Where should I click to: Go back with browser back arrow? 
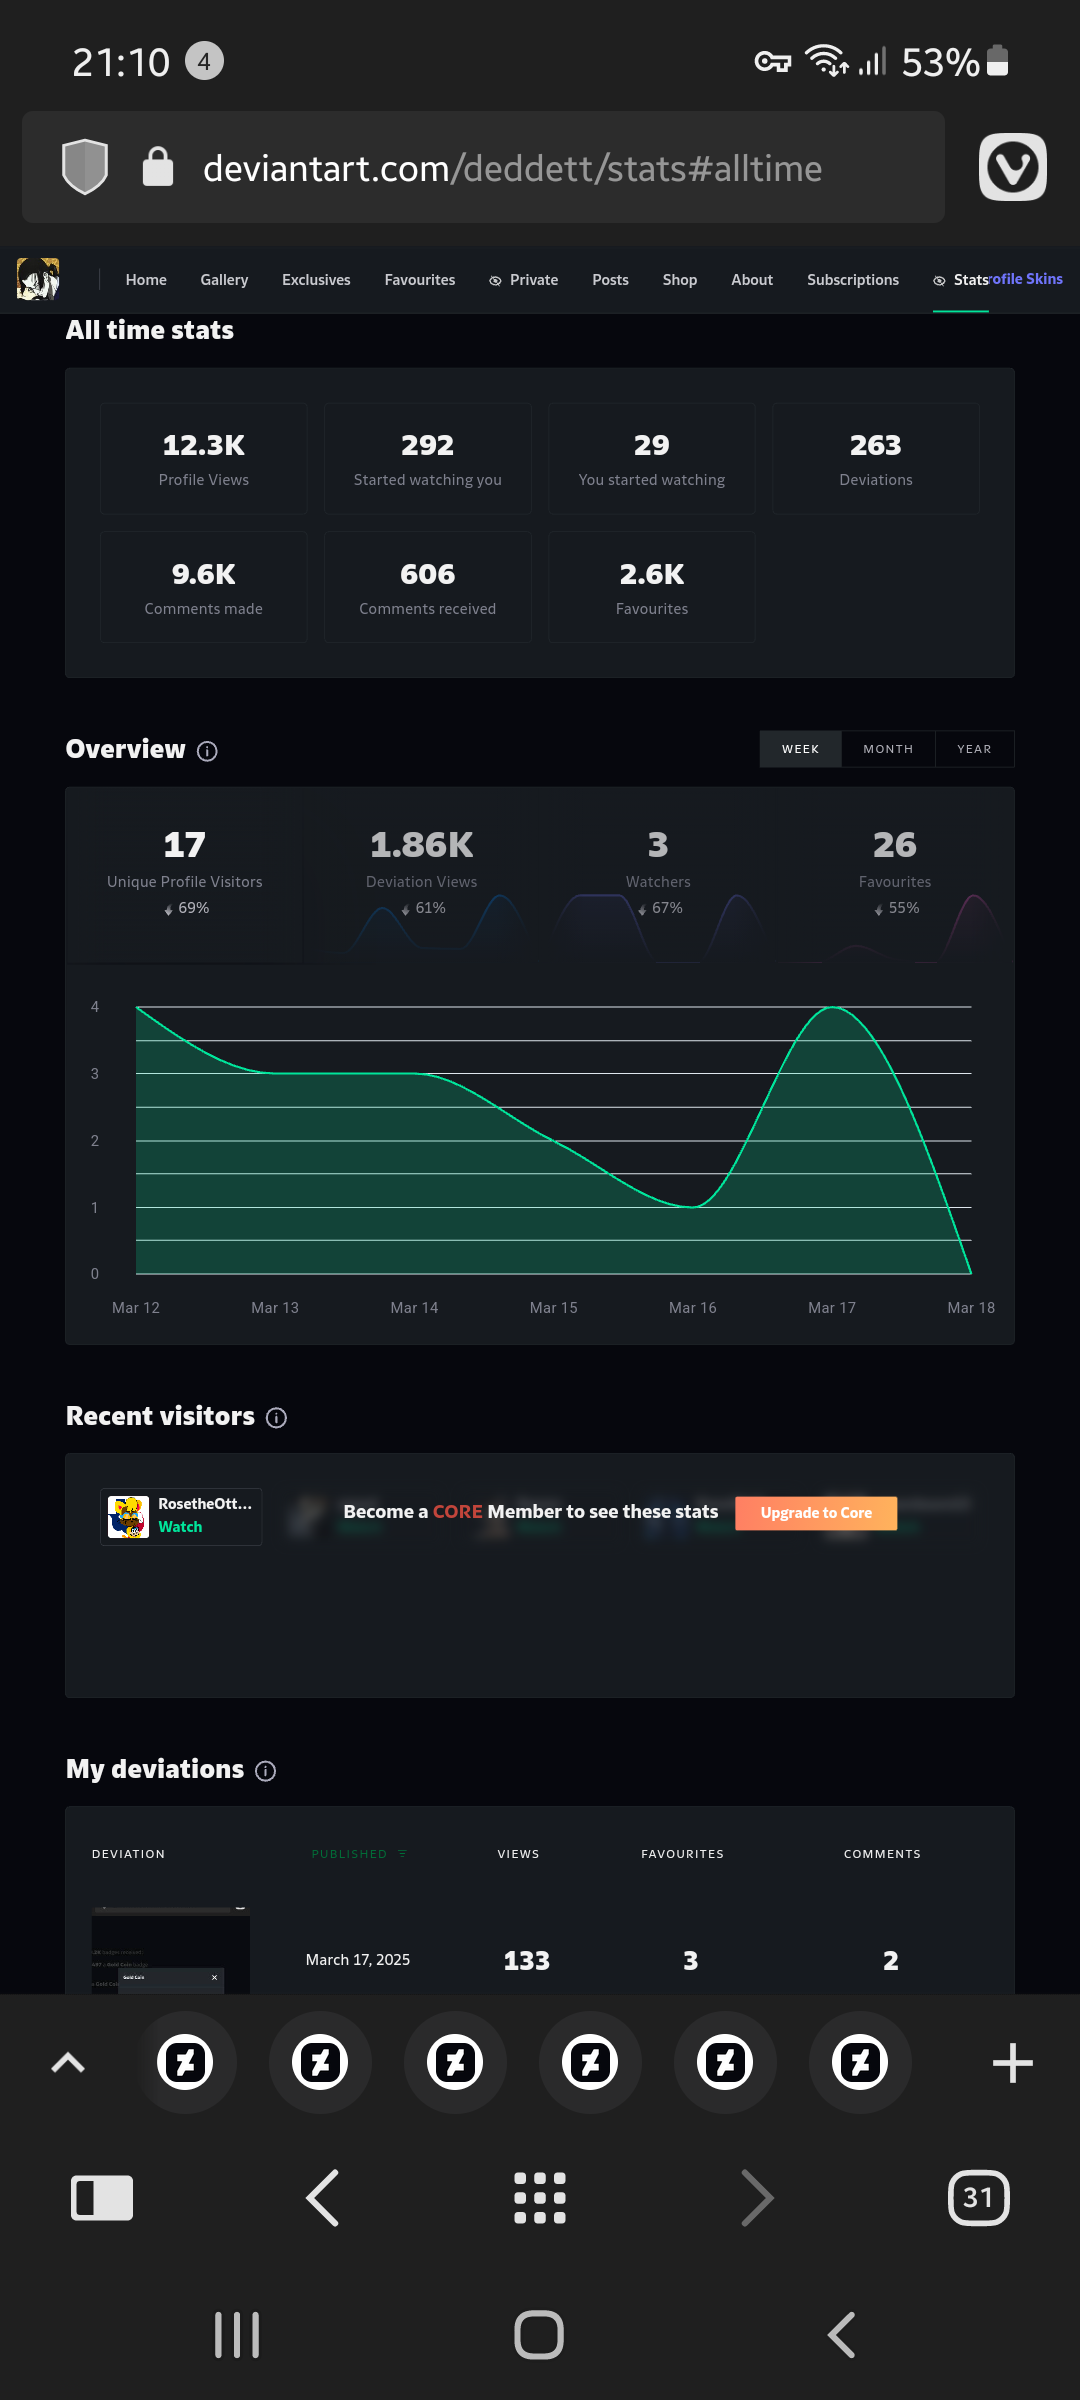[x=322, y=2198]
